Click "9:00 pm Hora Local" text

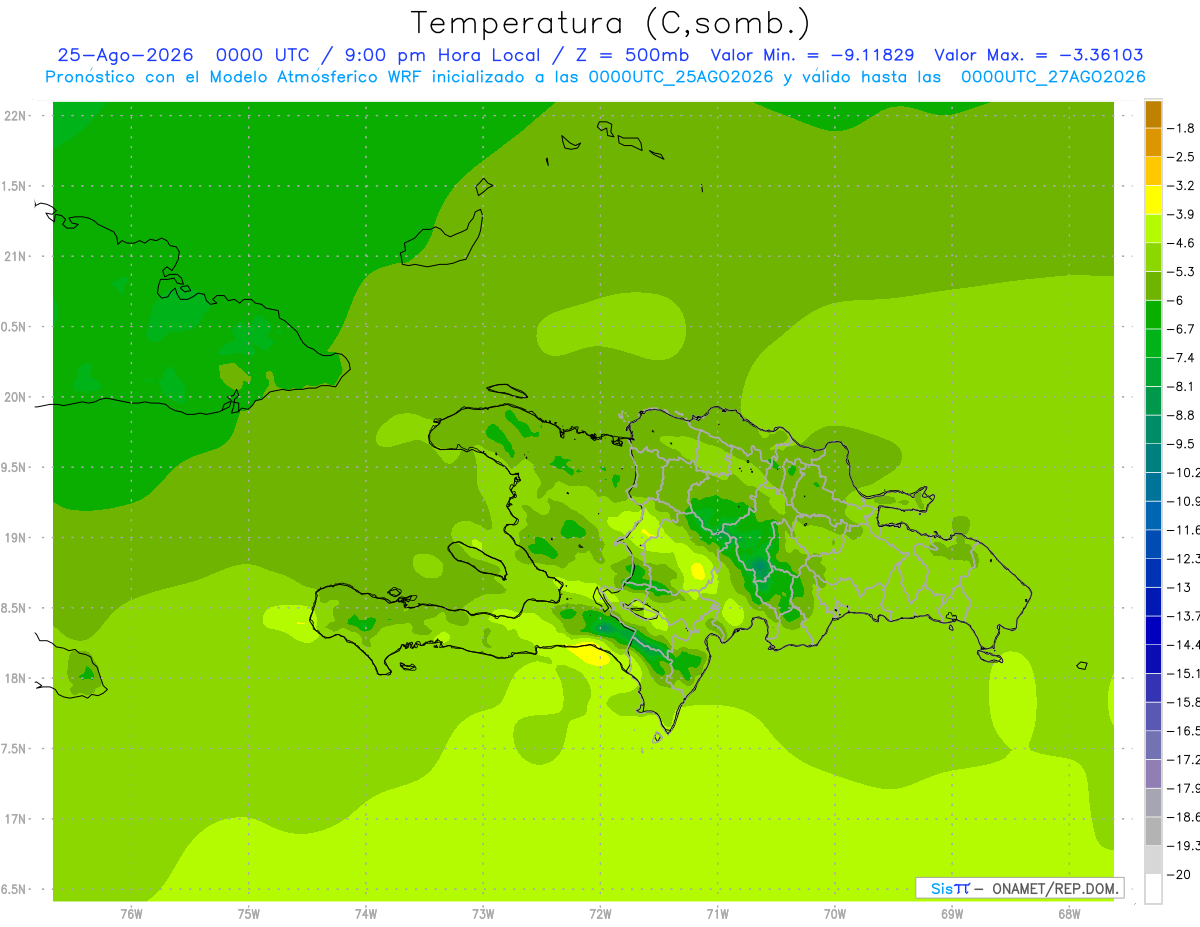point(443,55)
